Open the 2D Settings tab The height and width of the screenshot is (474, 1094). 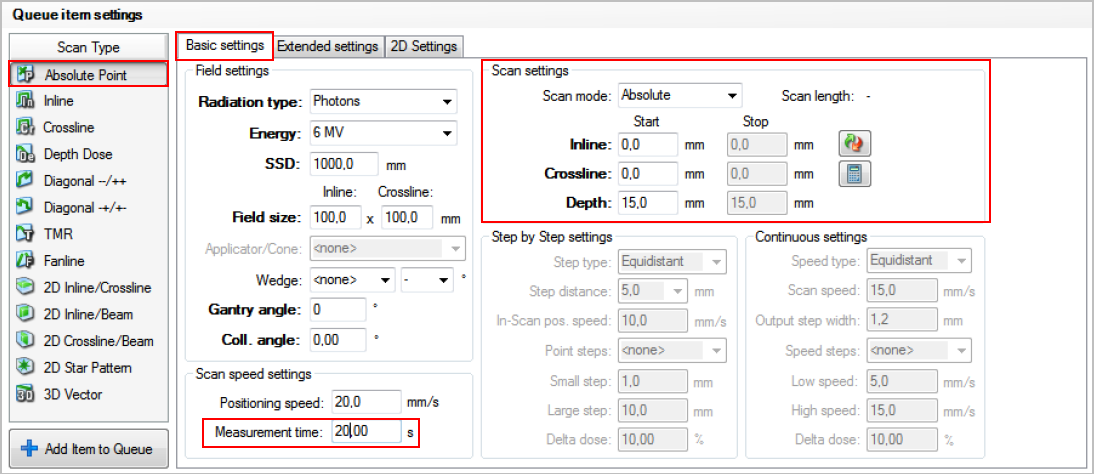[x=423, y=46]
